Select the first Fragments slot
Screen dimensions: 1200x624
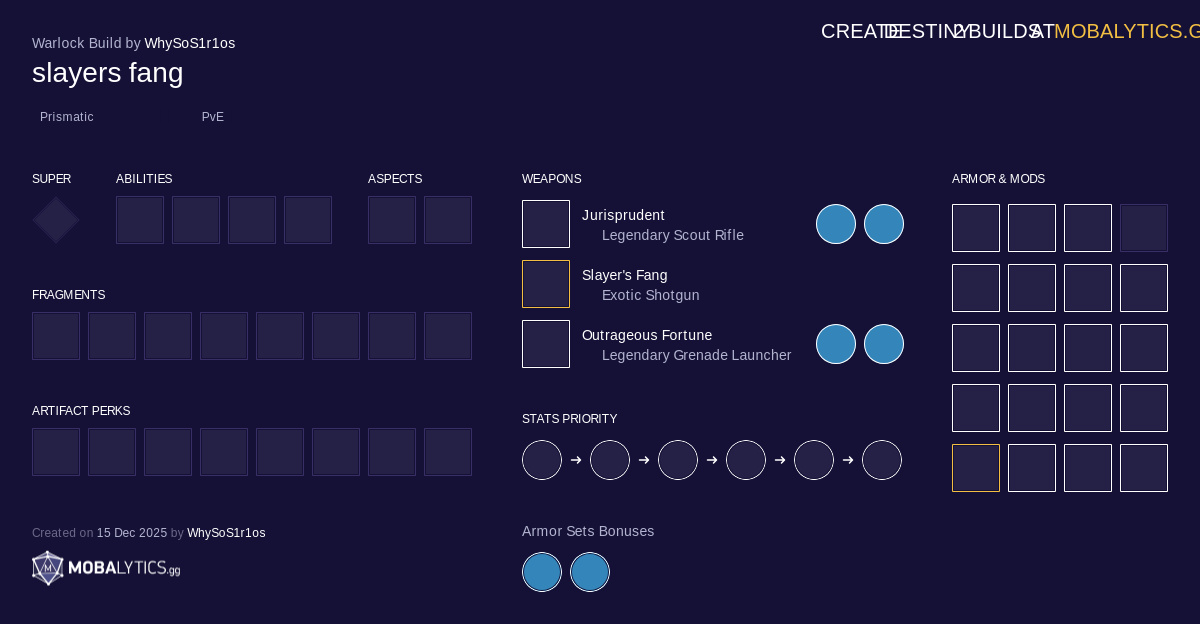(56, 336)
